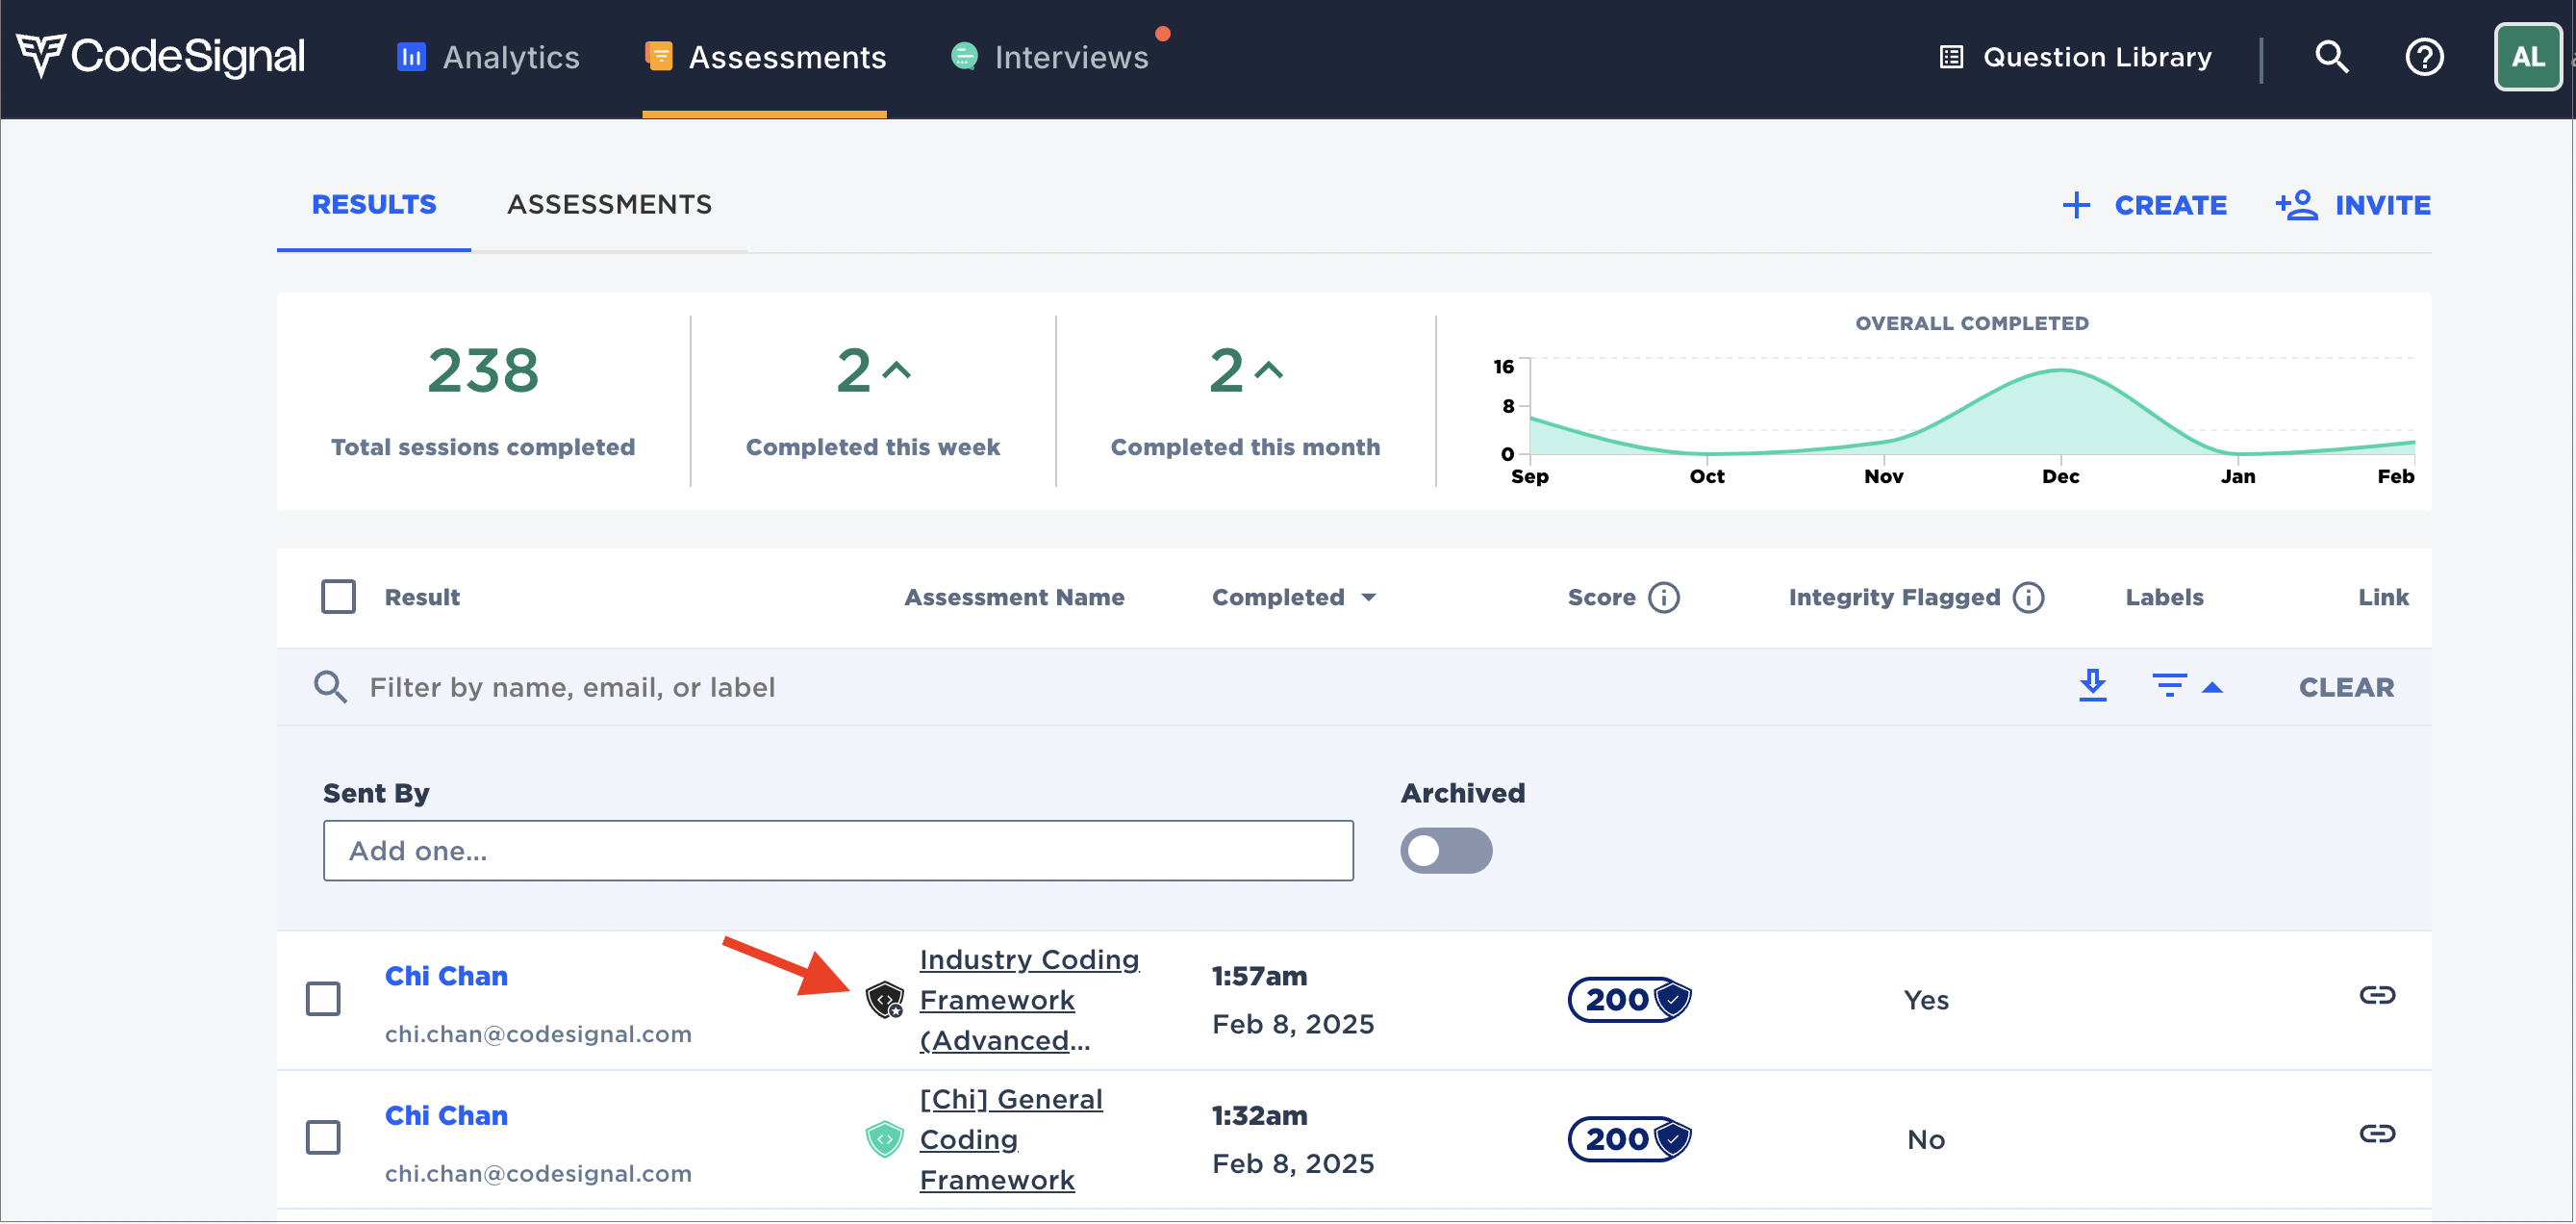Click the add-person icon beside INVITE

point(2297,205)
